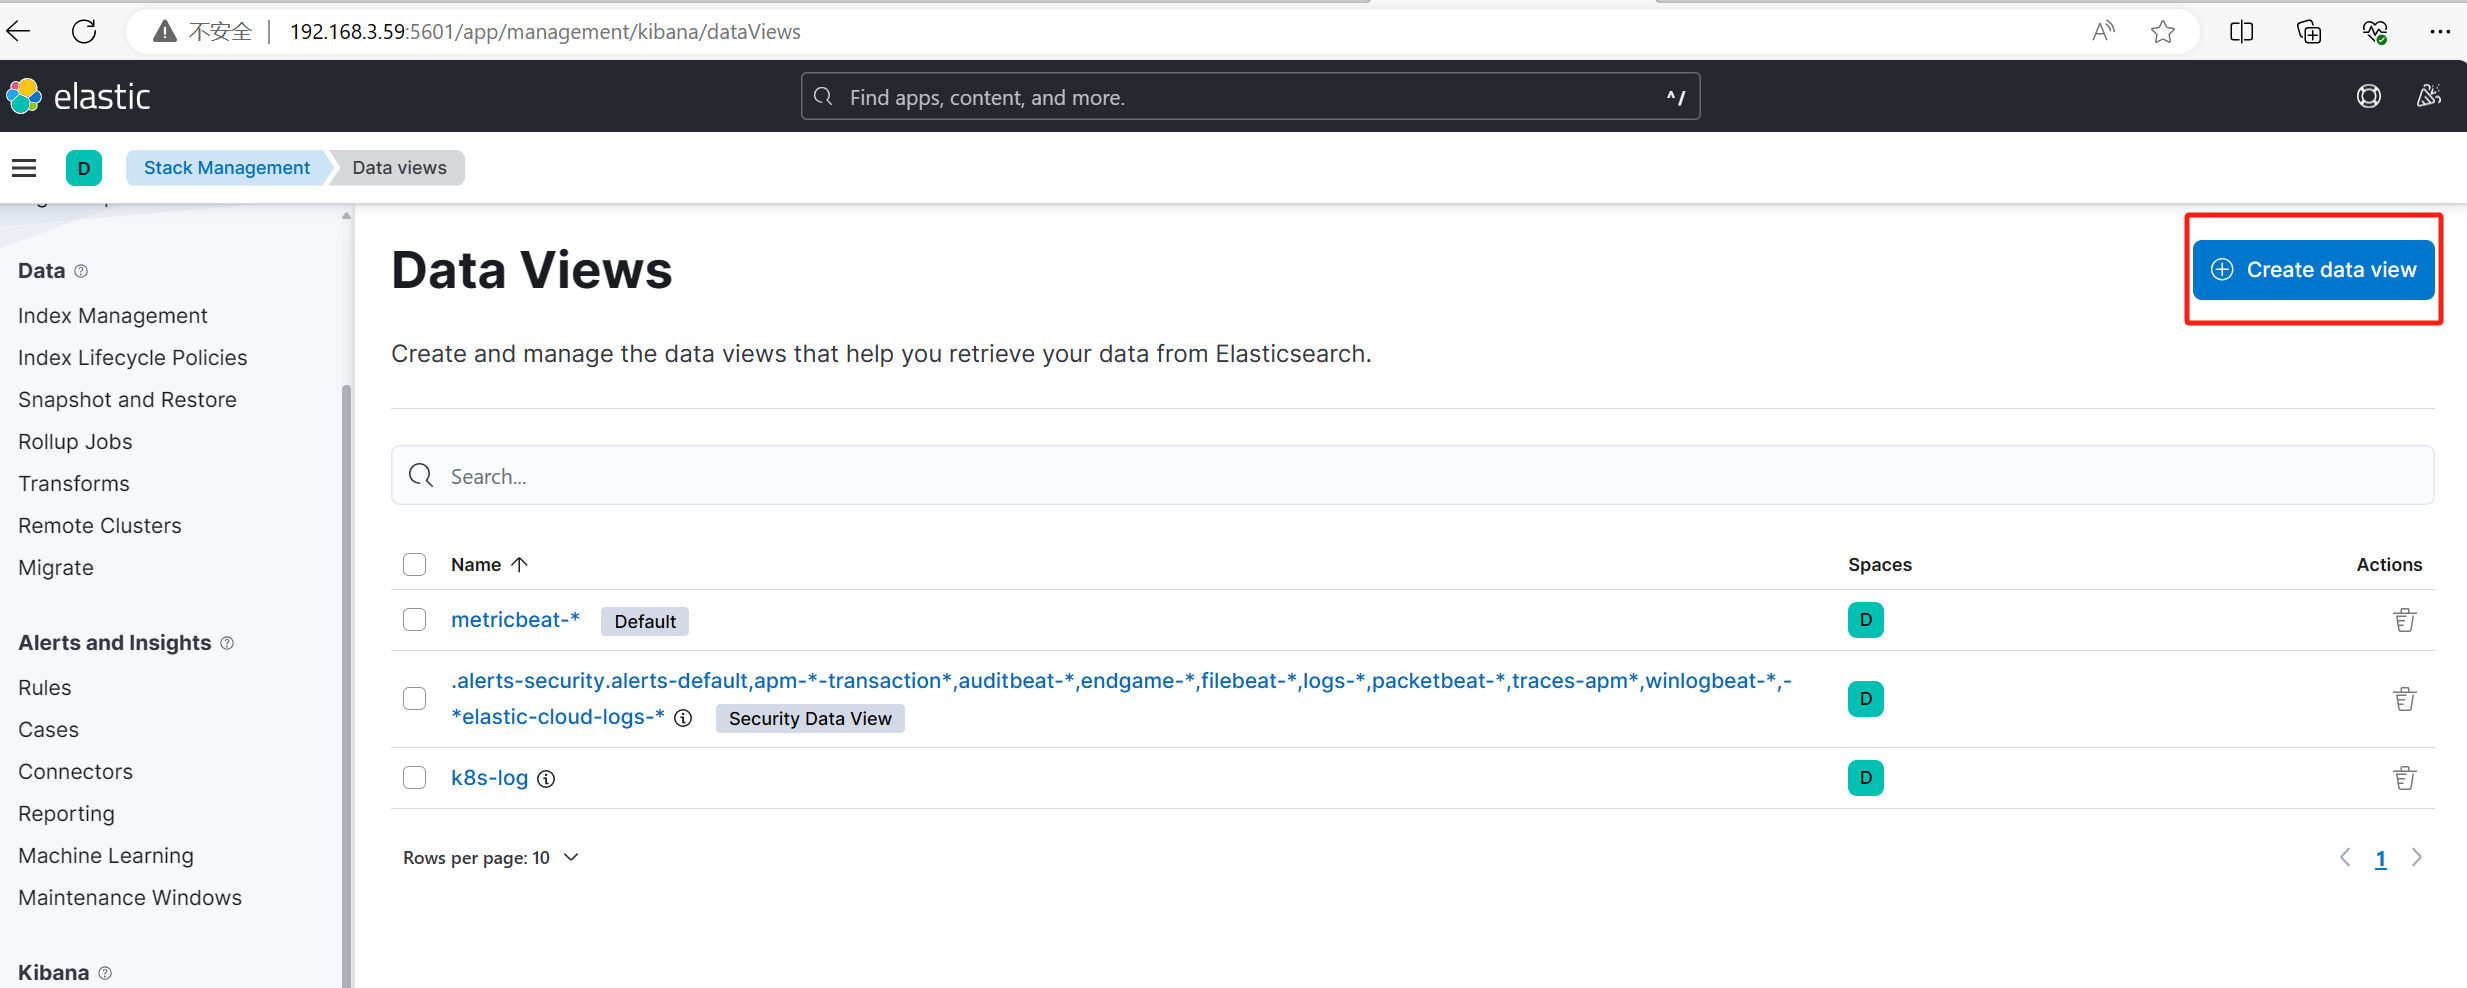Click the data views Search field

[x=1412, y=476]
